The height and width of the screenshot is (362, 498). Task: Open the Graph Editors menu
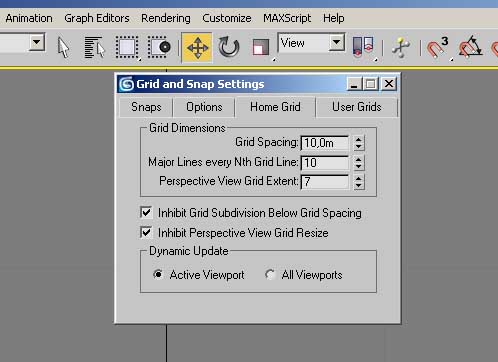(x=97, y=18)
